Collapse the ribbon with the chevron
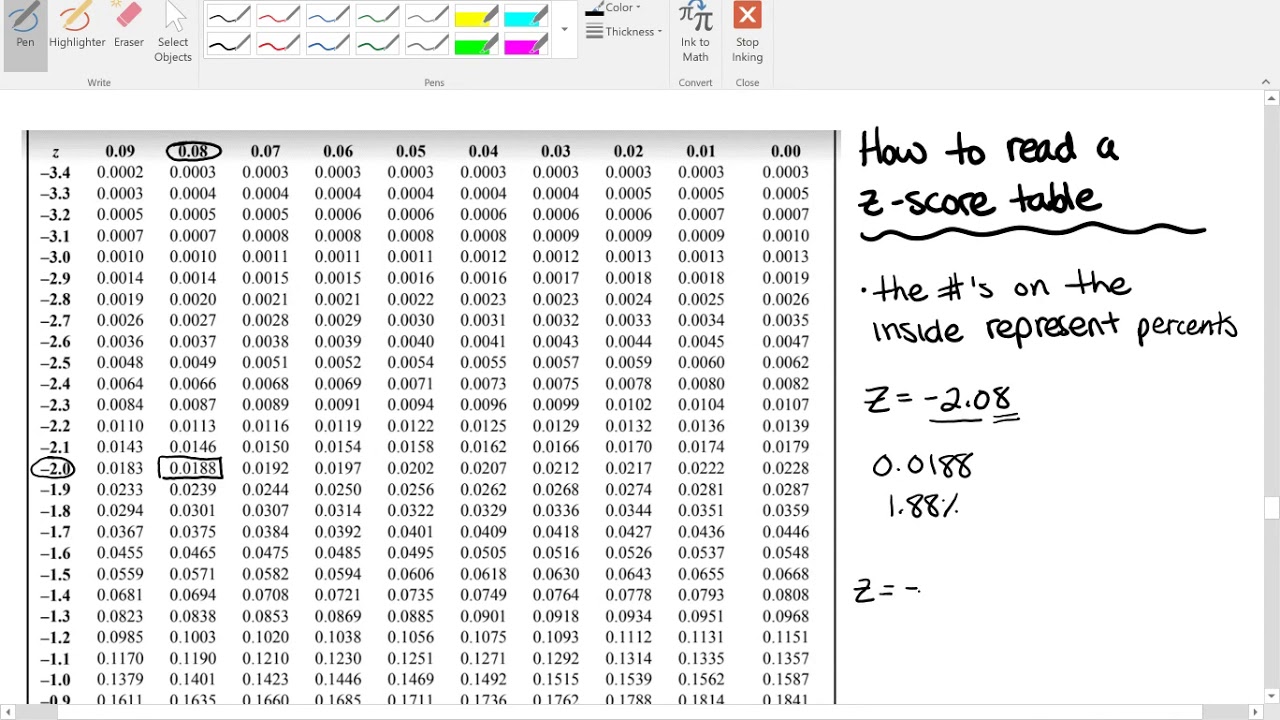The height and width of the screenshot is (720, 1280). click(x=1265, y=82)
